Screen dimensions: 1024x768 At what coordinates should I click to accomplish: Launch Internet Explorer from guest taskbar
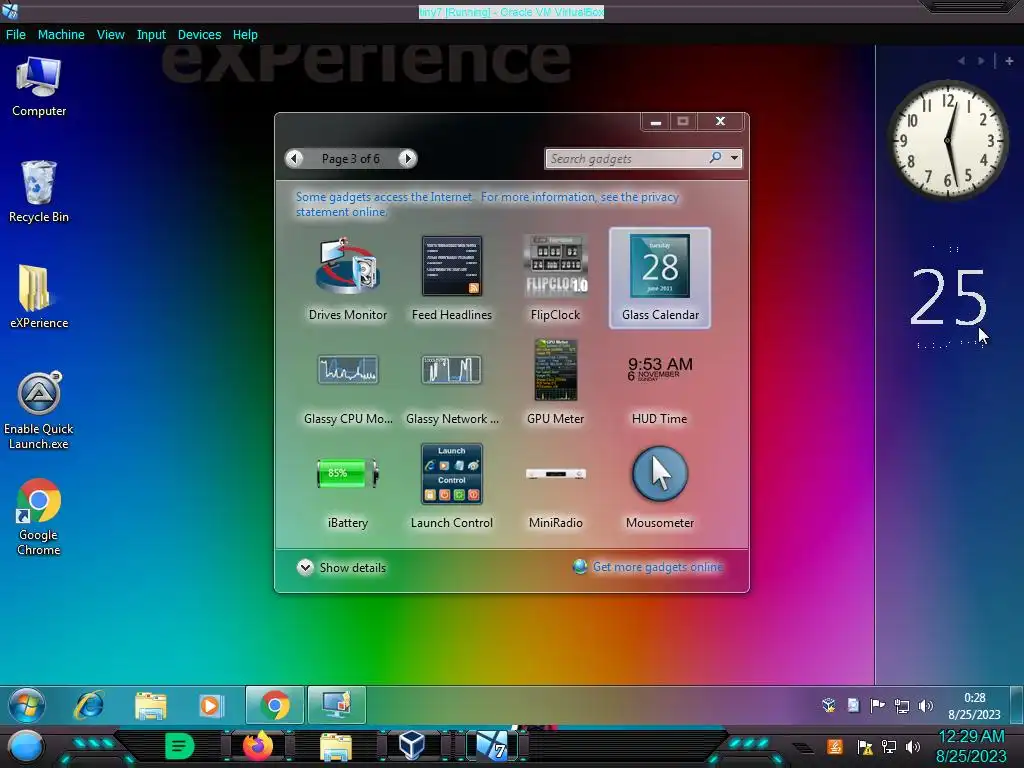coord(89,705)
